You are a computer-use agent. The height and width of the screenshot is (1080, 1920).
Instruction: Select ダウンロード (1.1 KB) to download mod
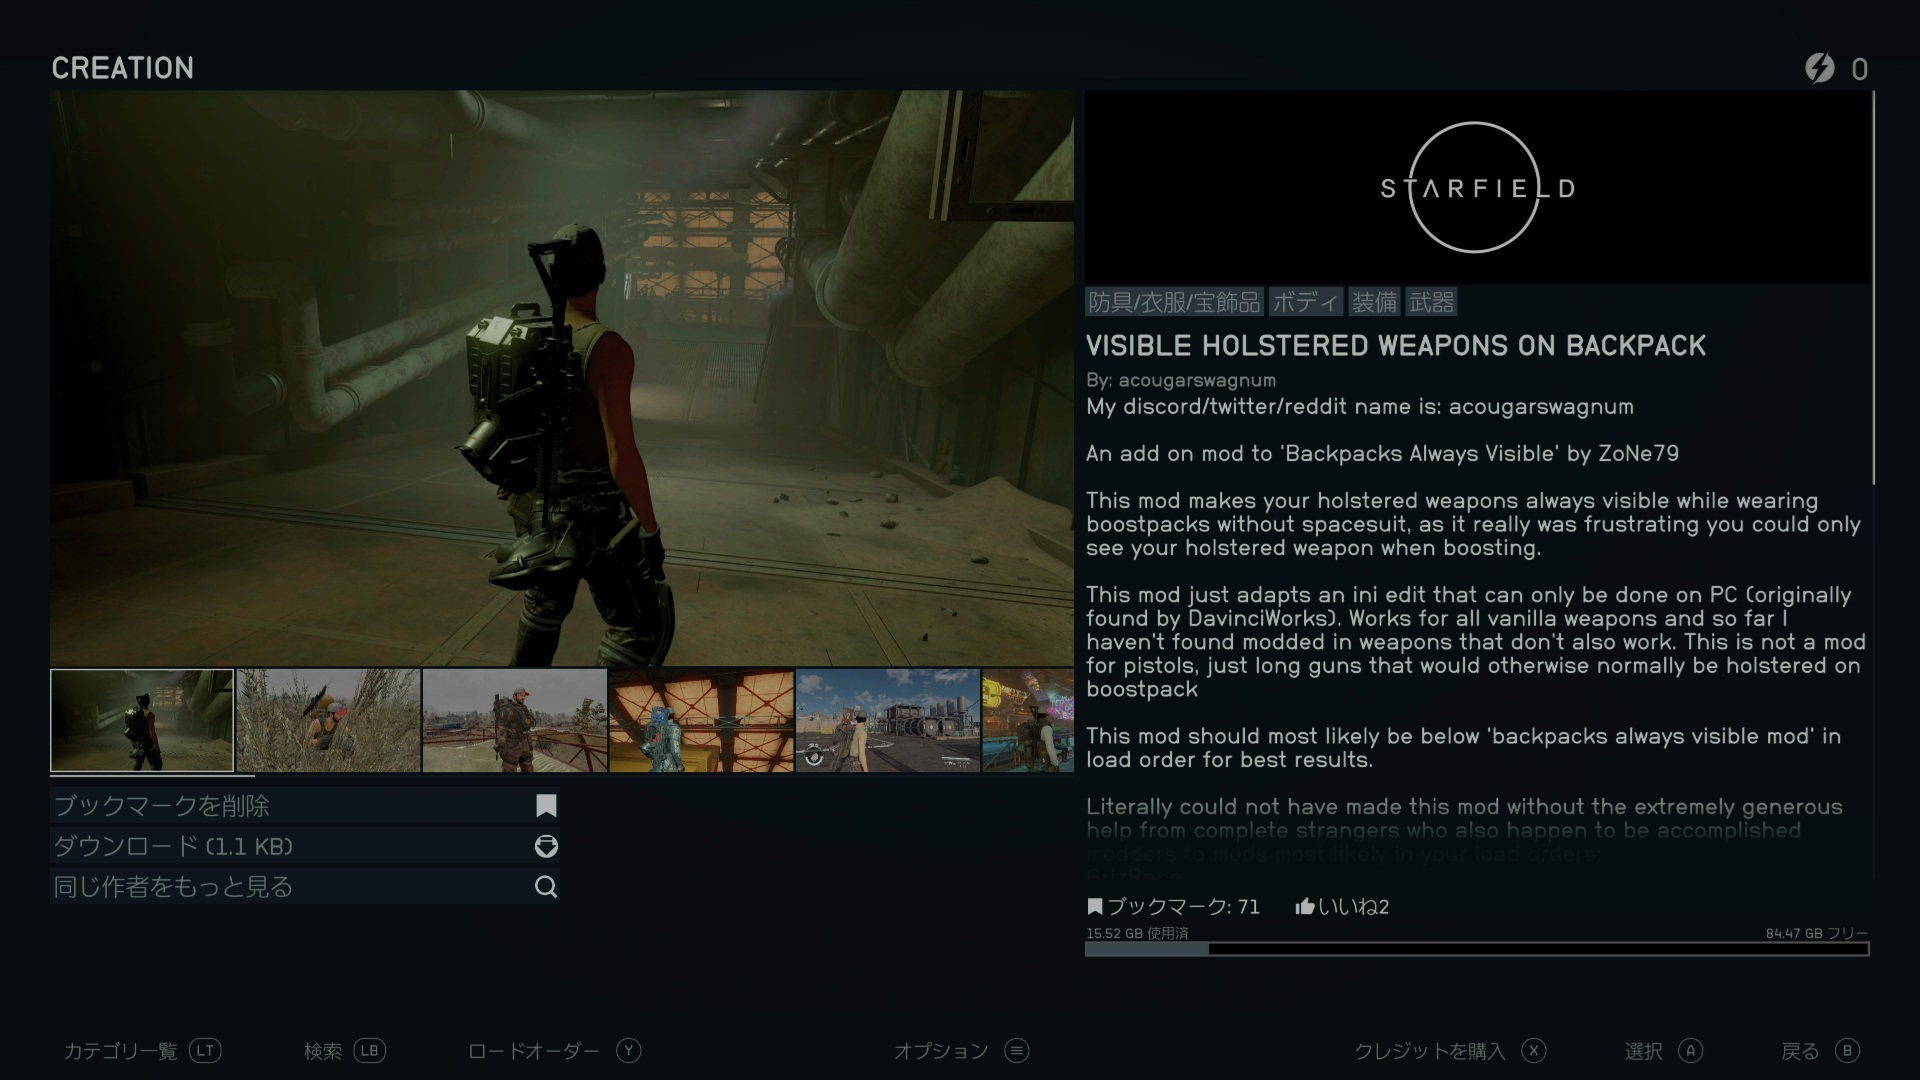[304, 846]
